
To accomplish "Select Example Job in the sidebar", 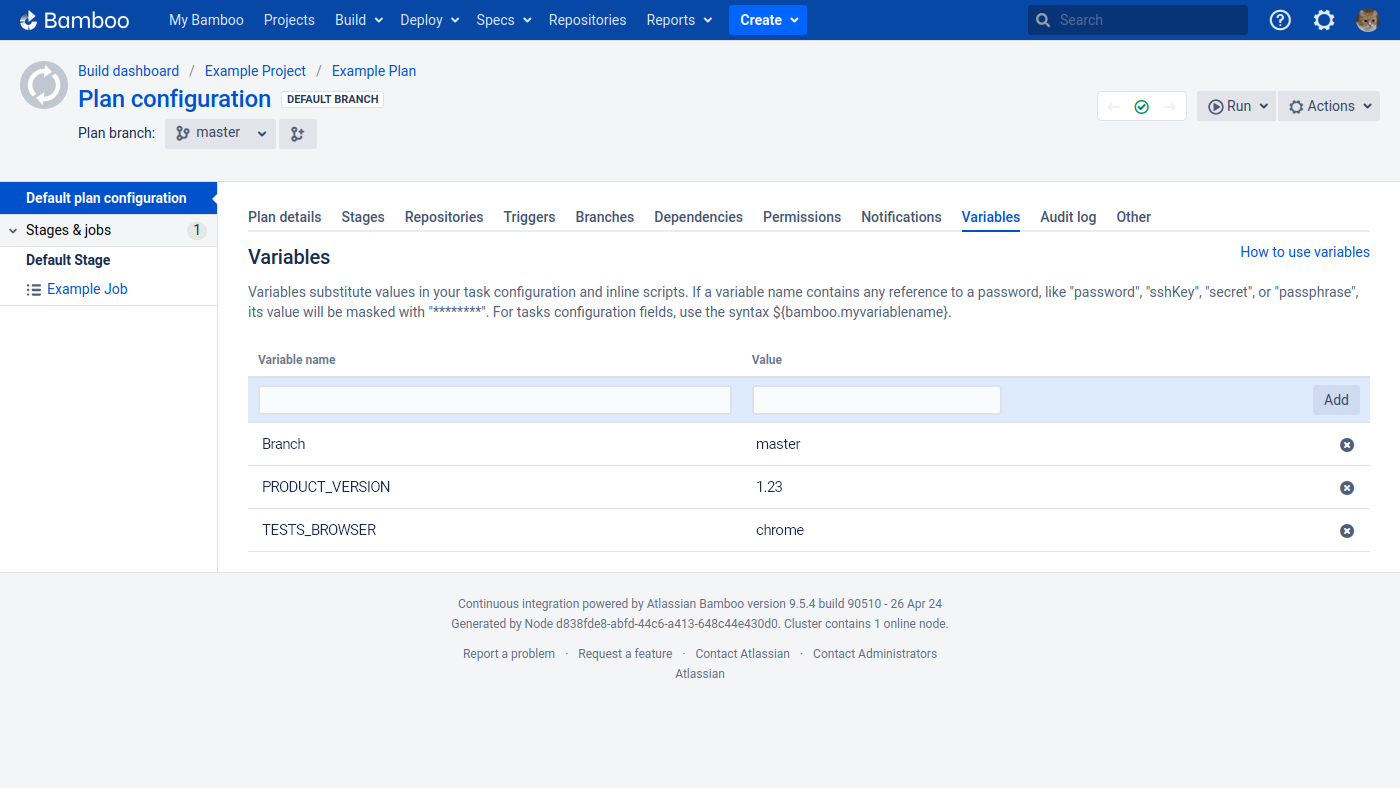I will 86,288.
